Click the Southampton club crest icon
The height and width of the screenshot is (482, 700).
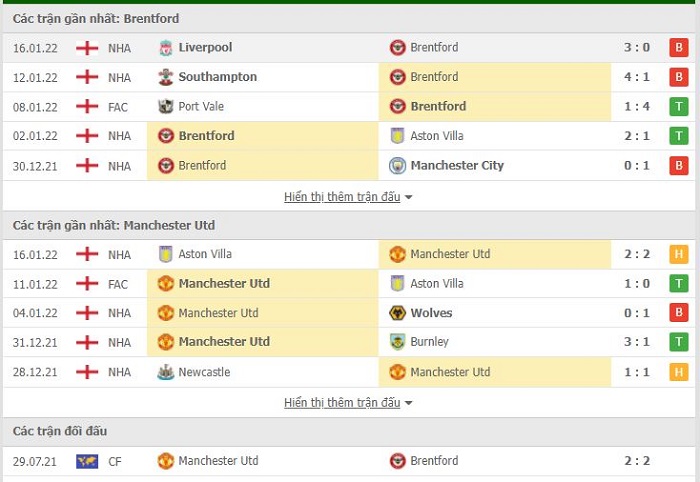pos(166,77)
